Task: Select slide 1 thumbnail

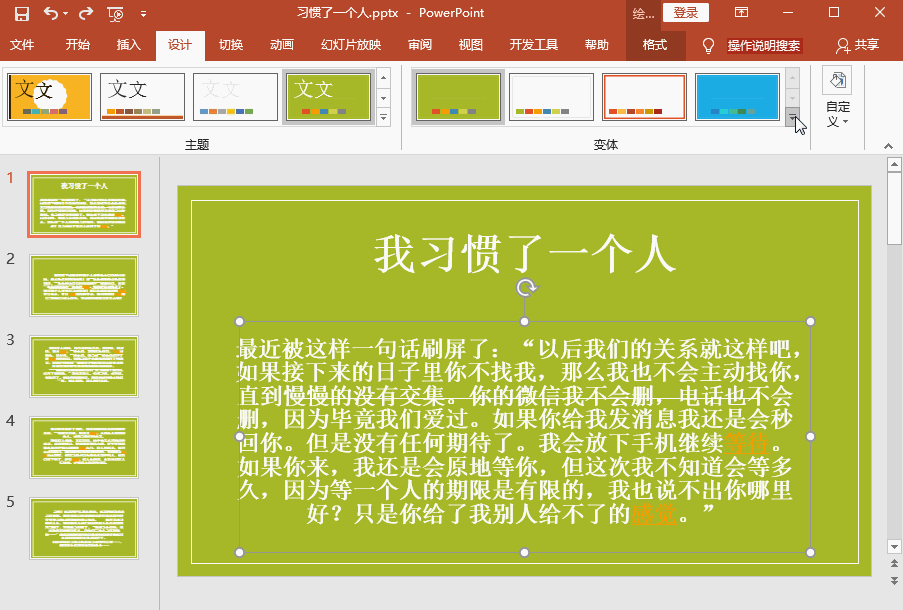Action: (x=84, y=204)
